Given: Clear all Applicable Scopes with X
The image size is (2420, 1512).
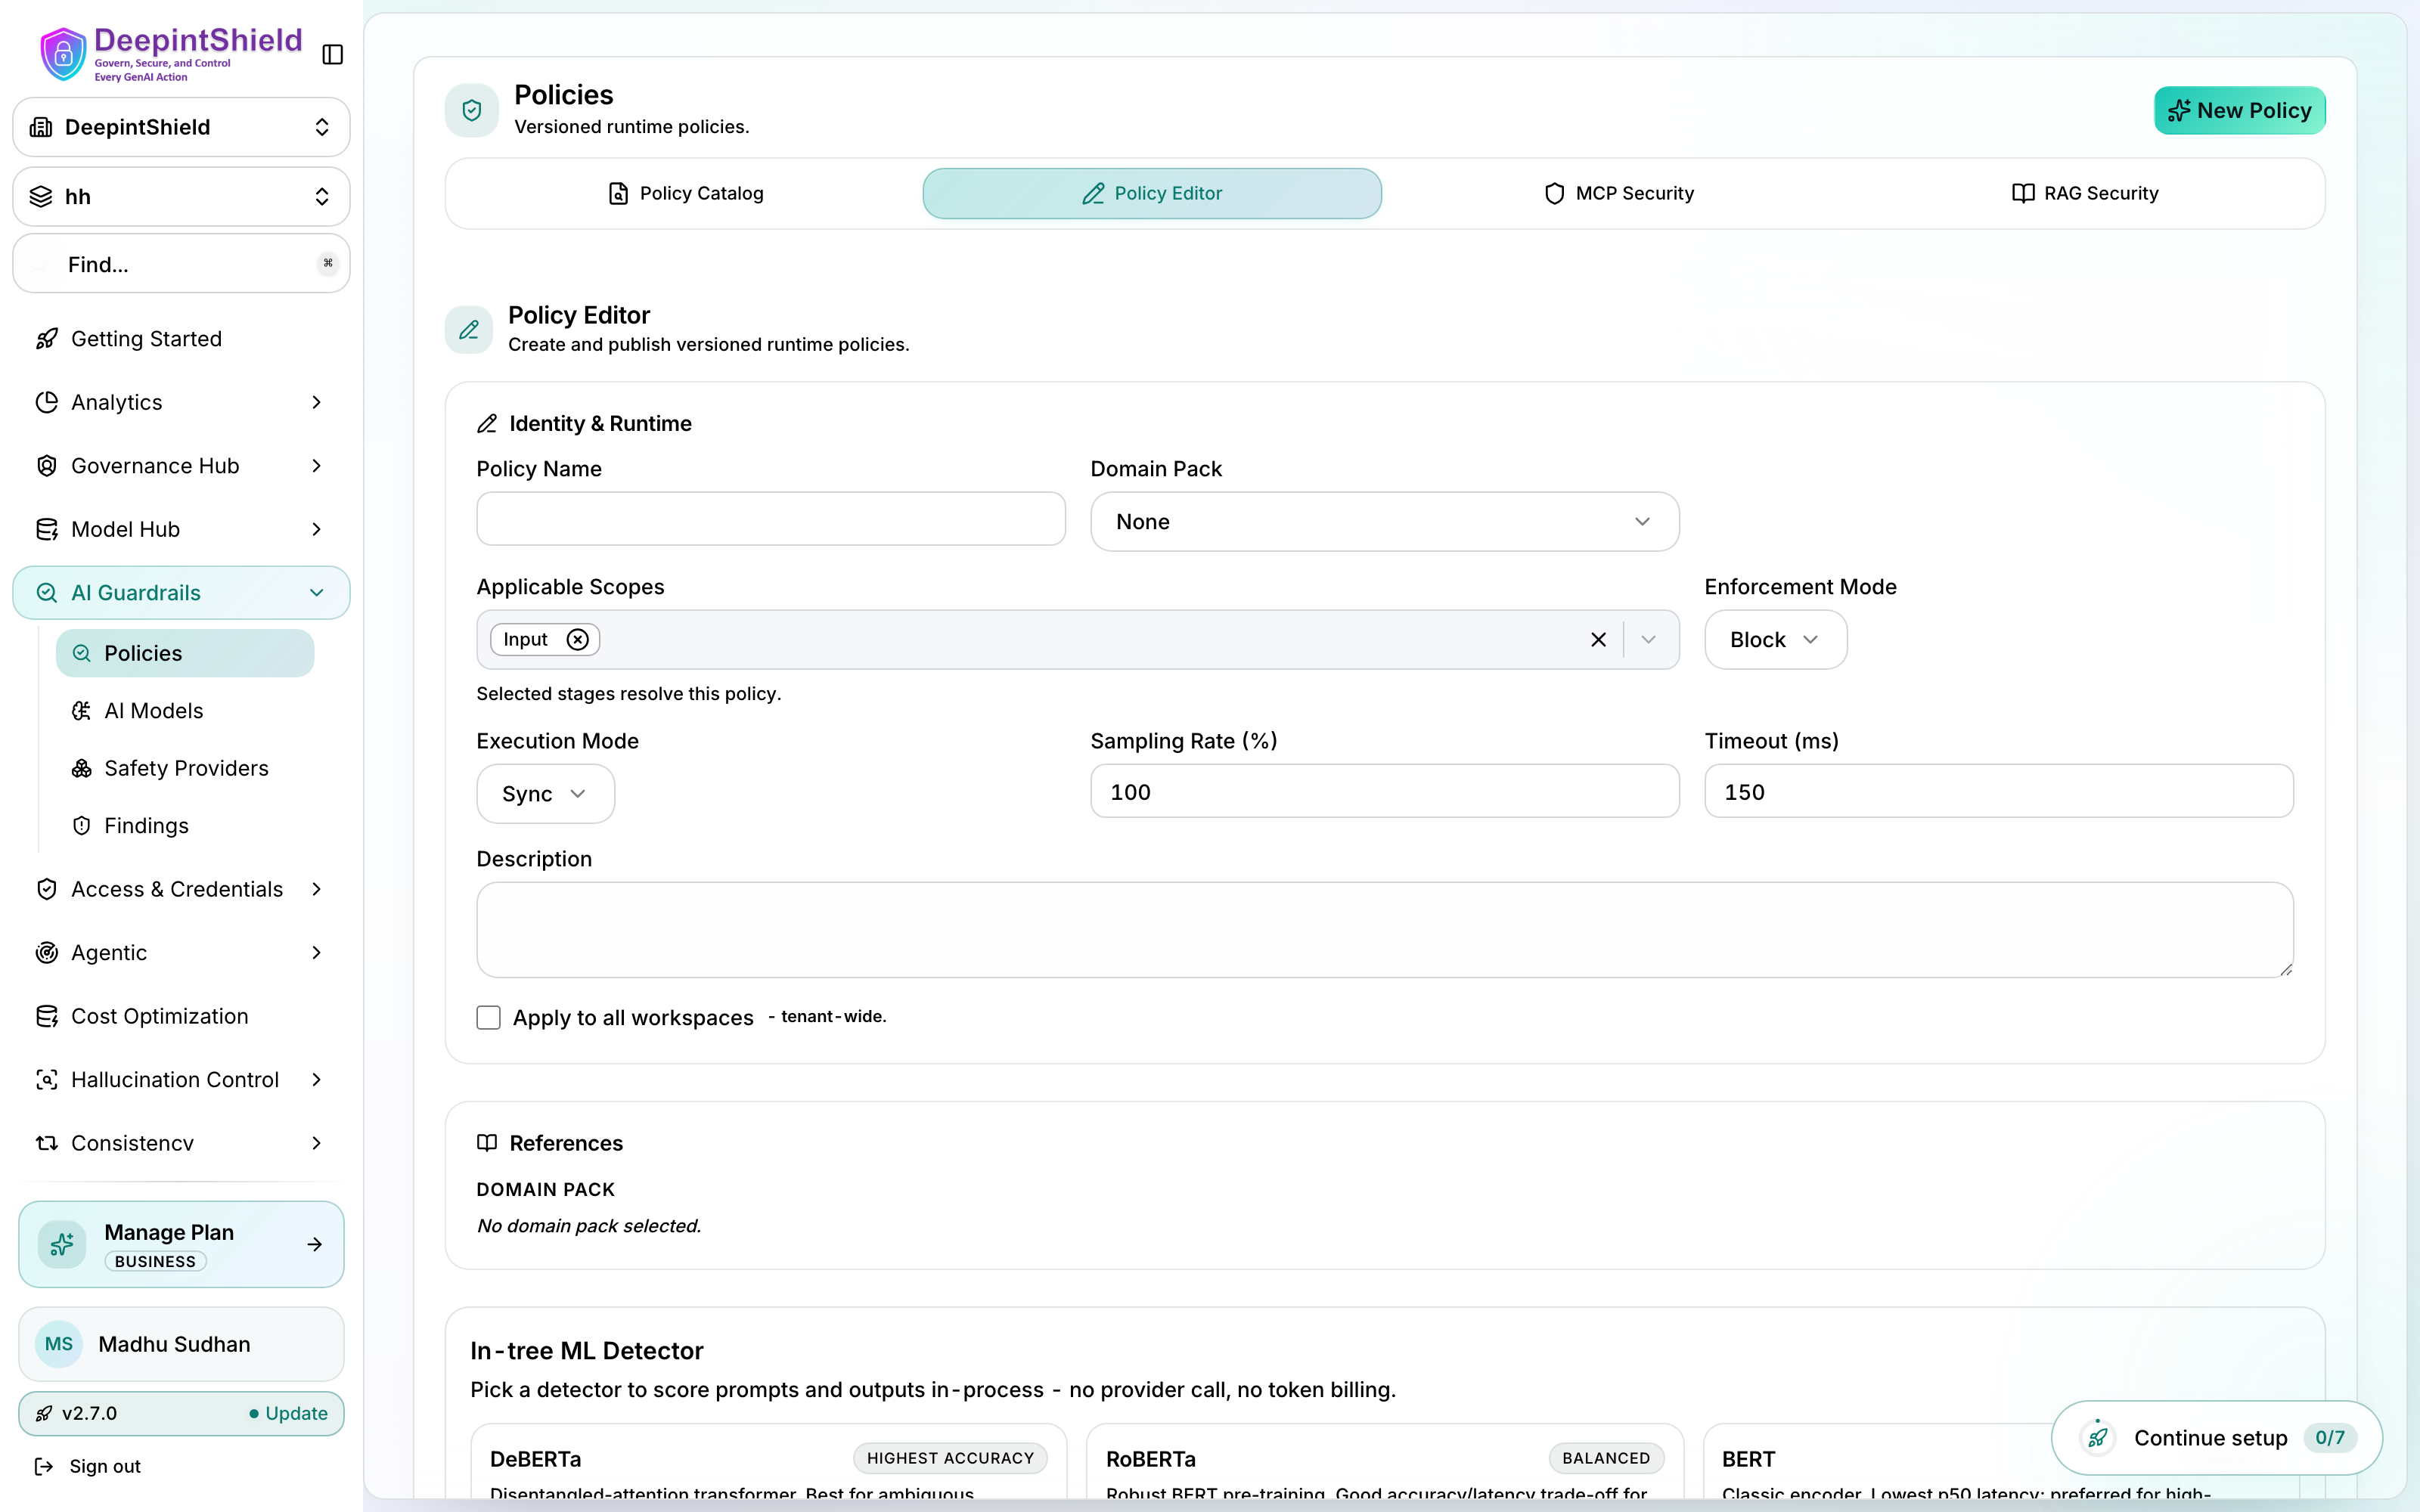Looking at the screenshot, I should coord(1598,640).
